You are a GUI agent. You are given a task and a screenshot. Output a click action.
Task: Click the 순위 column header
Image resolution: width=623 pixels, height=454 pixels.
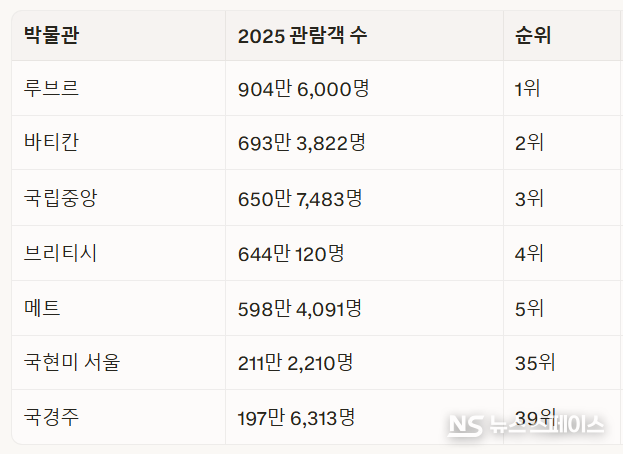[533, 37]
